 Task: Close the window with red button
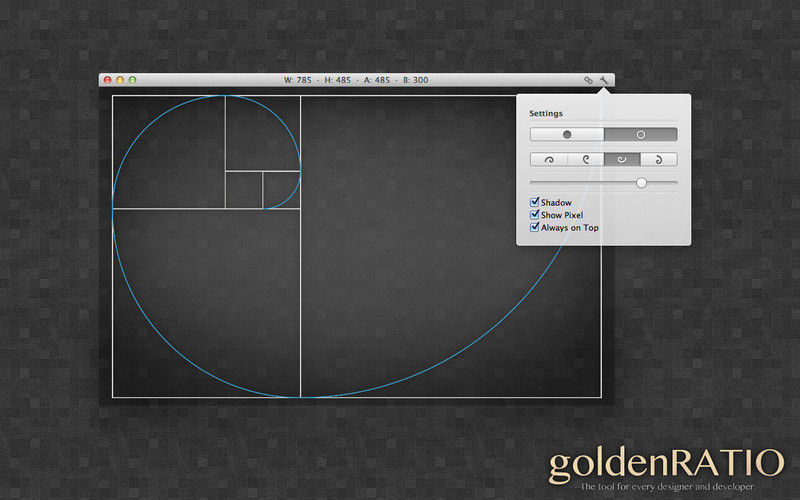(x=108, y=80)
